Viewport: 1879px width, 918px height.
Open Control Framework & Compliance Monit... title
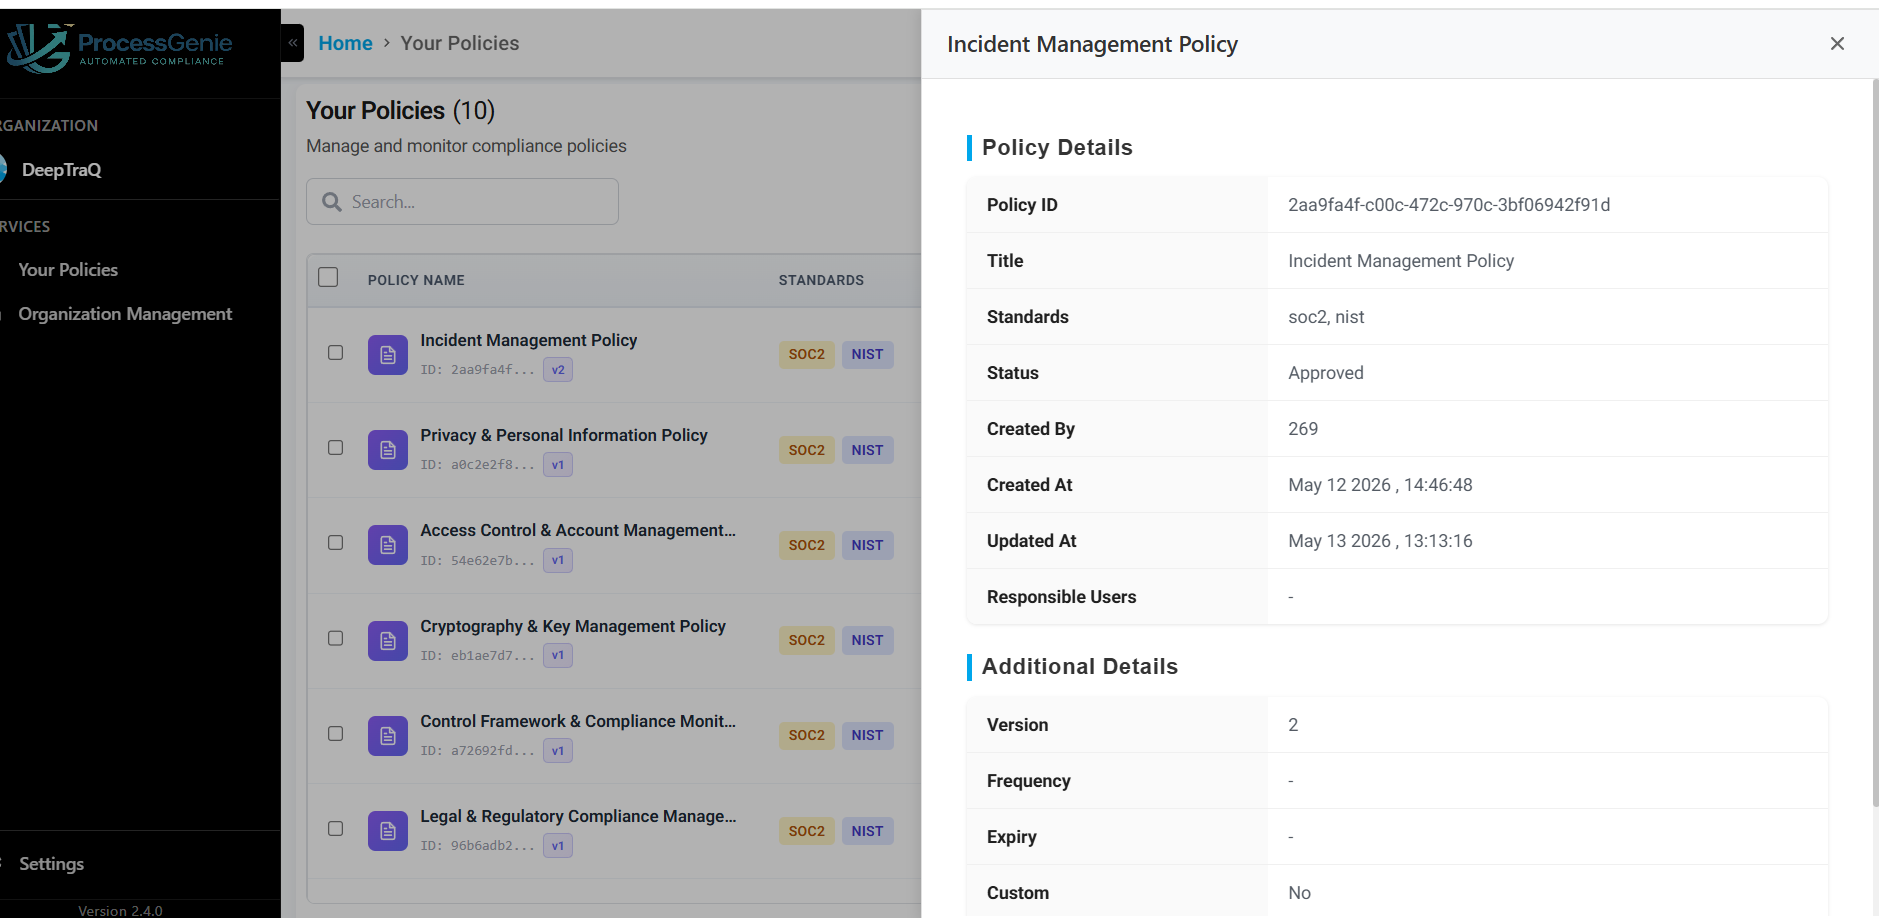tap(578, 721)
